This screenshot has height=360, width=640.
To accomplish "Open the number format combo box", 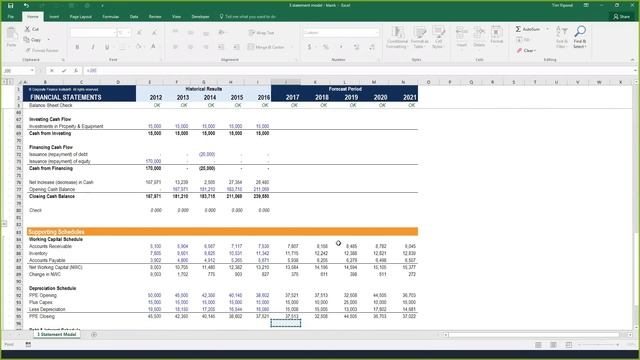I will pos(341,32).
